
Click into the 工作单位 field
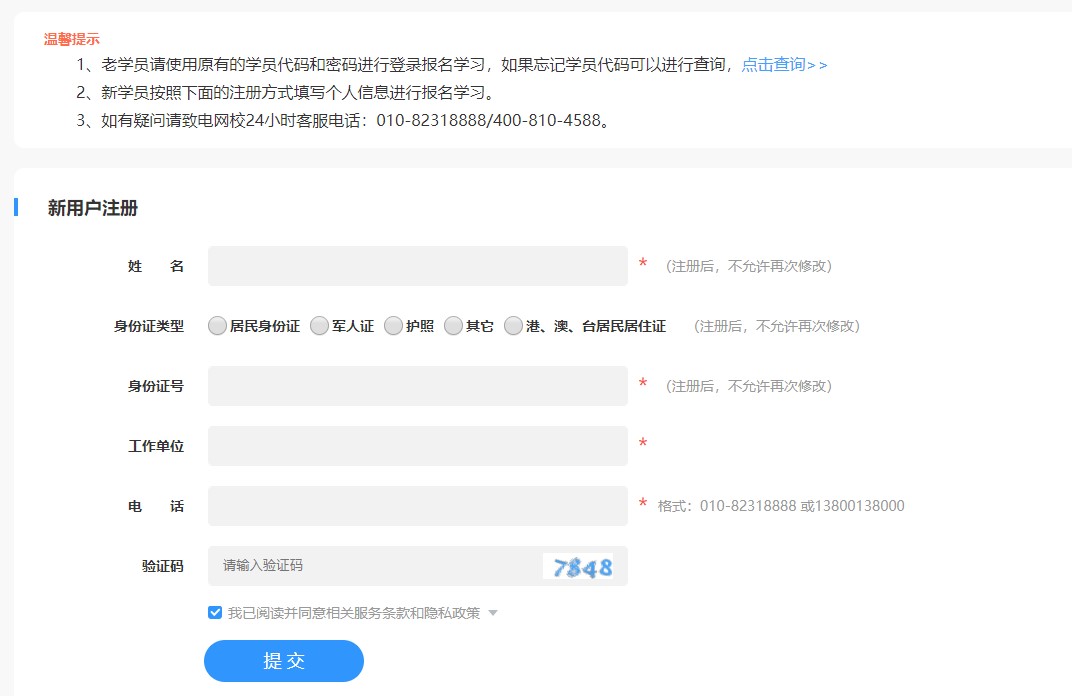tap(418, 446)
